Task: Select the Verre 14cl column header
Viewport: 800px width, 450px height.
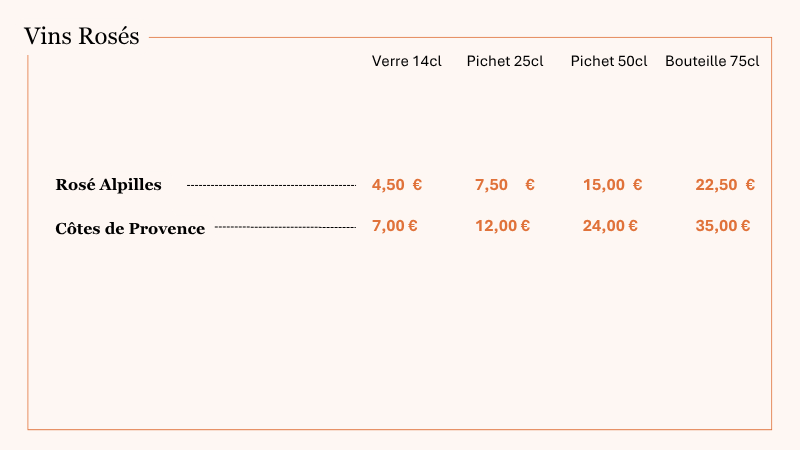Action: 407,61
